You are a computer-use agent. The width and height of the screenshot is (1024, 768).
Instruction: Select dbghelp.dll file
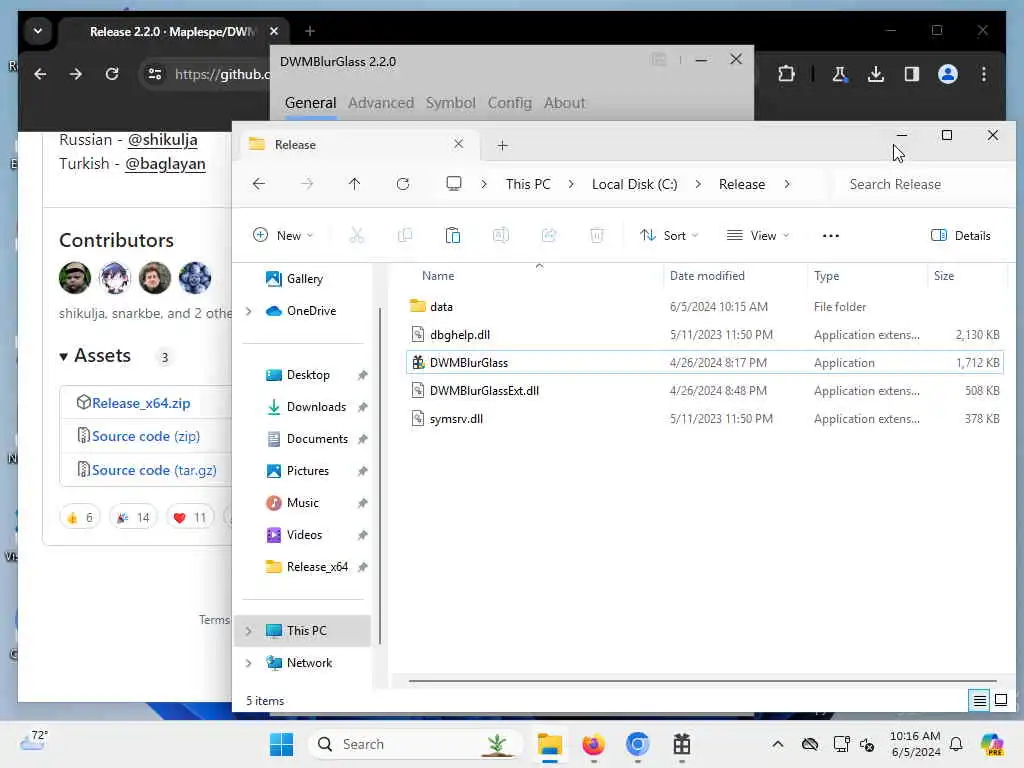(x=704, y=334)
